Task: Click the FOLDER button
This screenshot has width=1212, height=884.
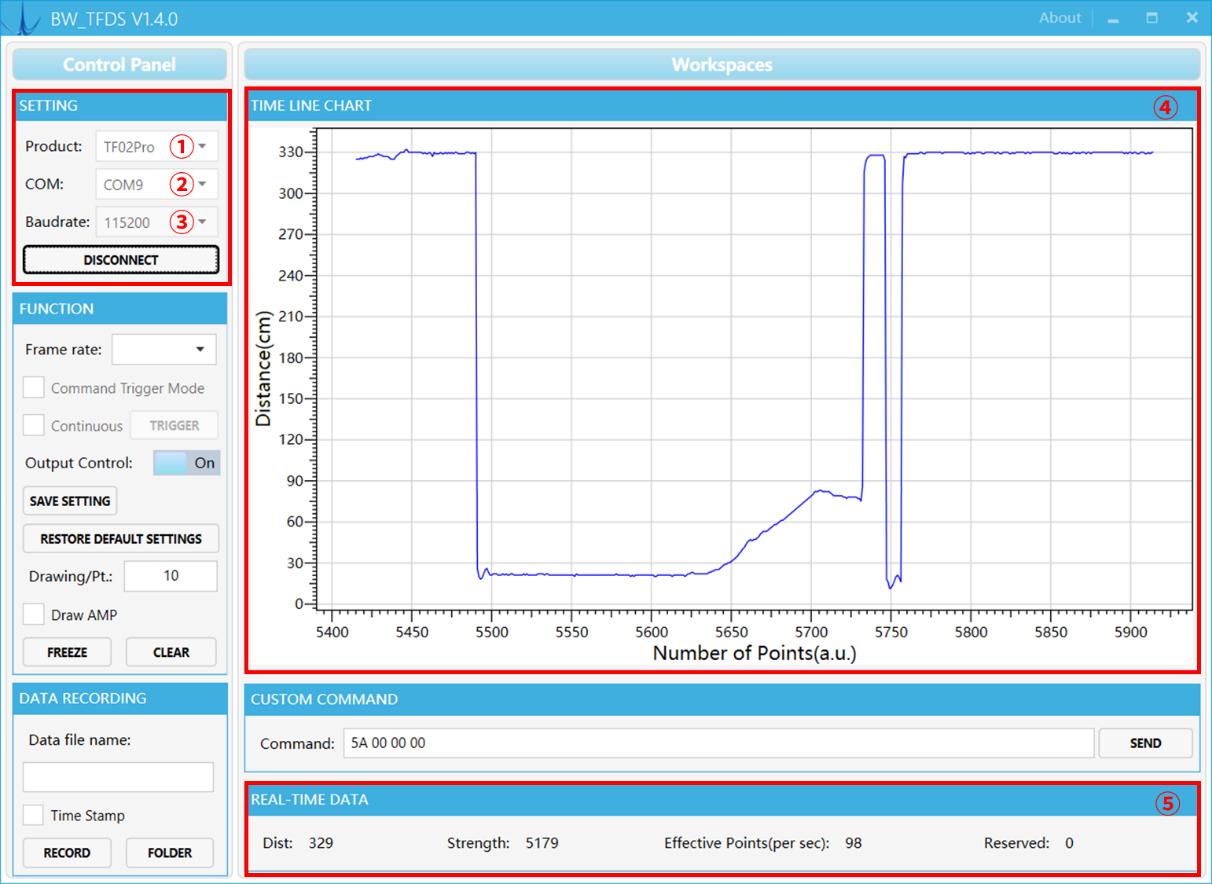Action: pos(170,853)
